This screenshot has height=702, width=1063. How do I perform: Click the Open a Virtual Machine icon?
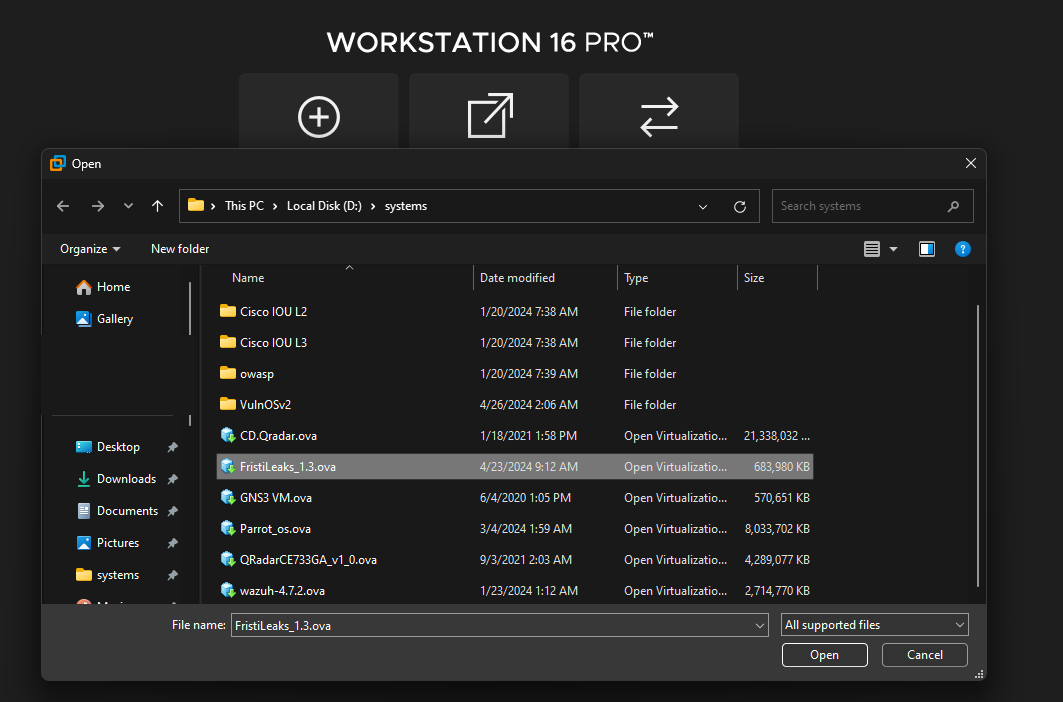(x=490, y=115)
